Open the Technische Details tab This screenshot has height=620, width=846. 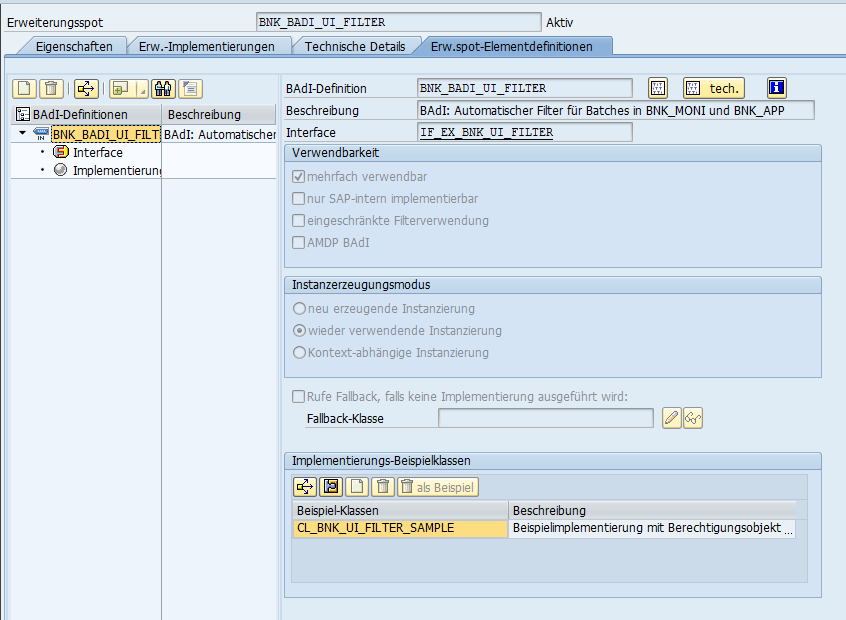(355, 46)
